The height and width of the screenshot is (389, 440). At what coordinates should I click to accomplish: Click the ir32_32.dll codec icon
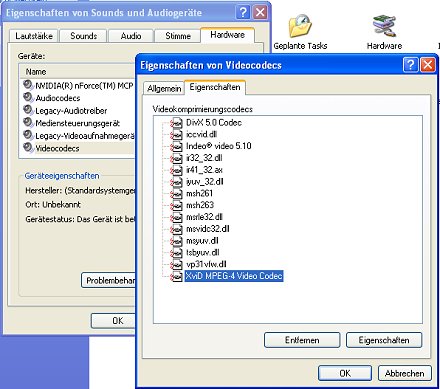tap(176, 158)
